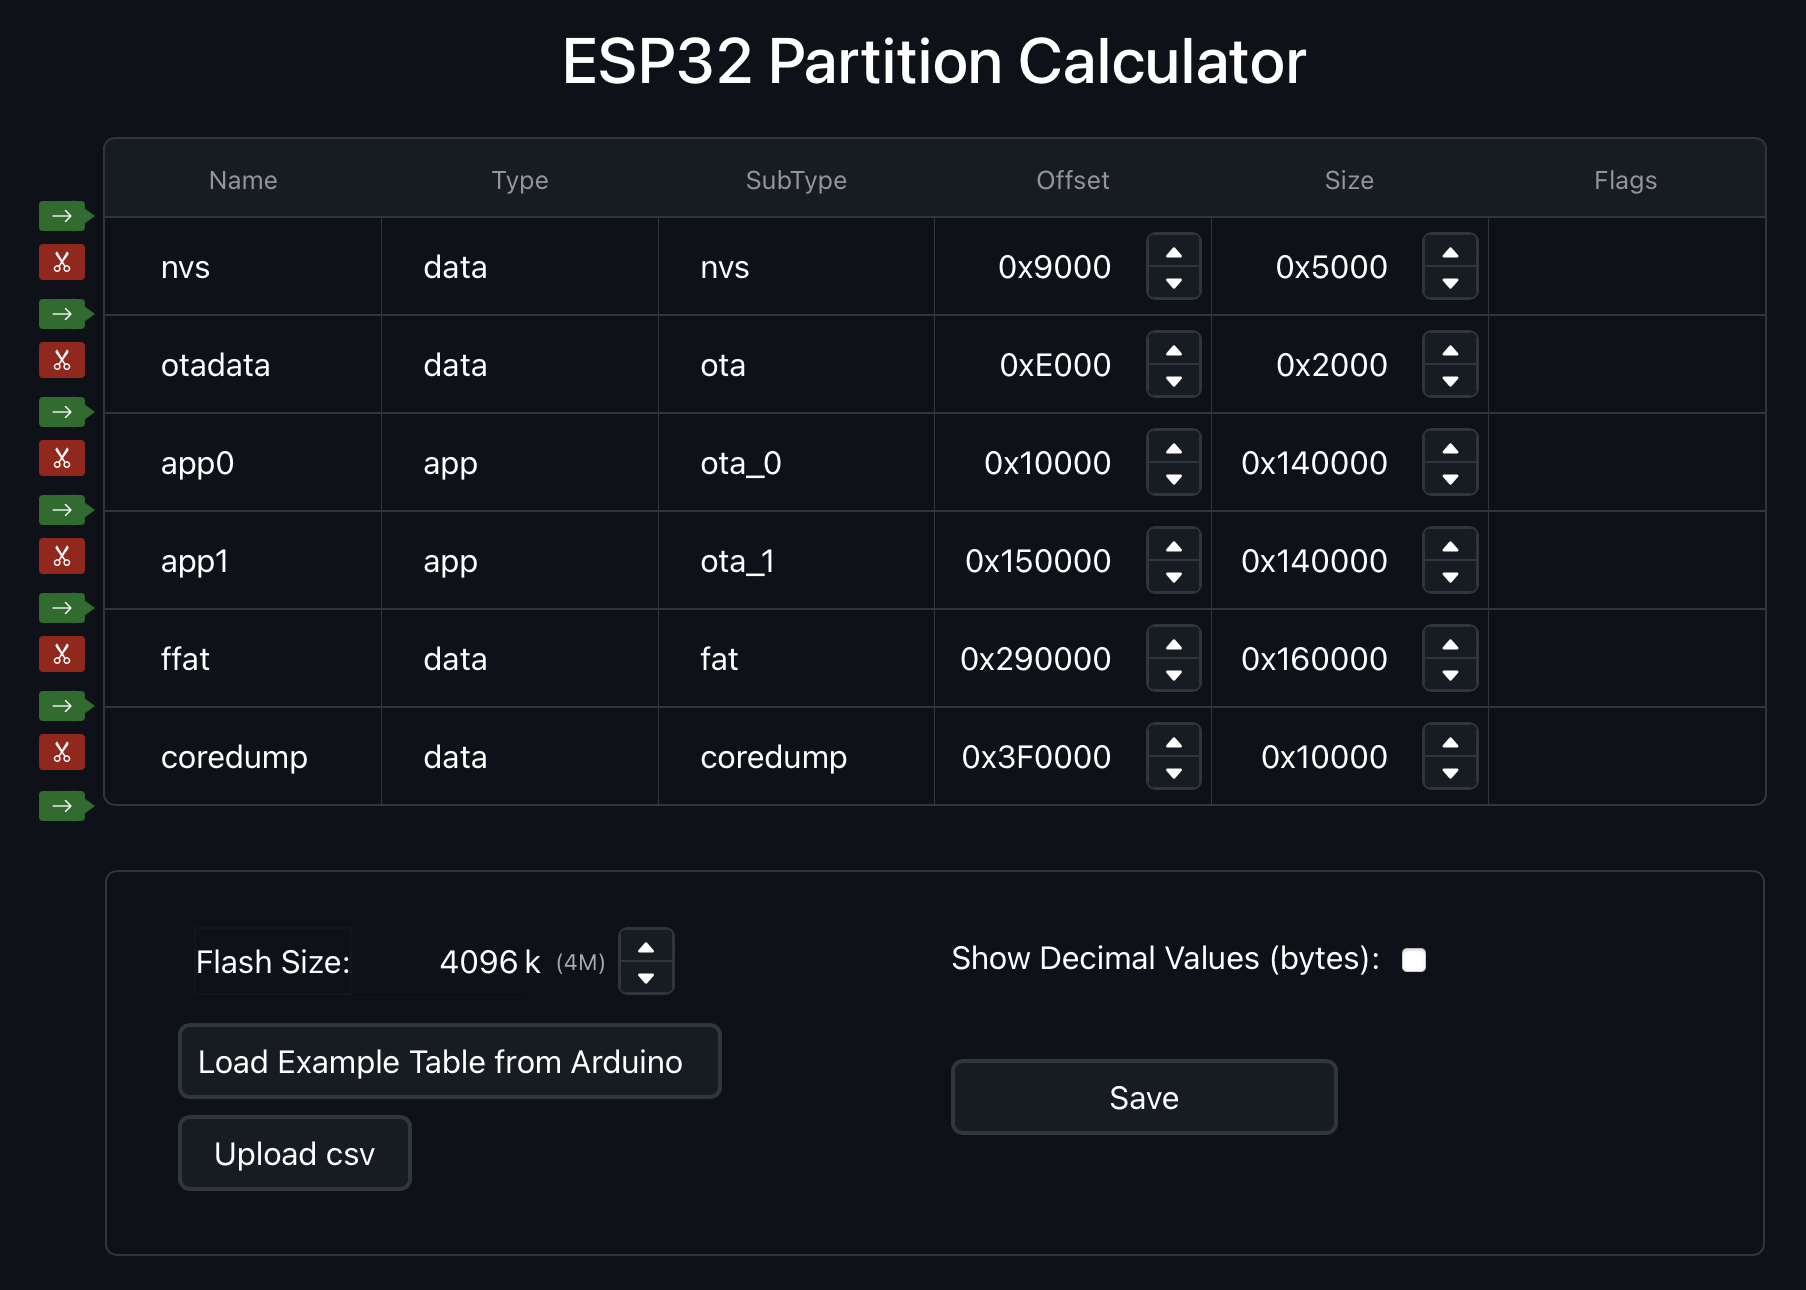The width and height of the screenshot is (1806, 1290).
Task: Raise the ffat size using up arrow
Action: [x=1450, y=645]
